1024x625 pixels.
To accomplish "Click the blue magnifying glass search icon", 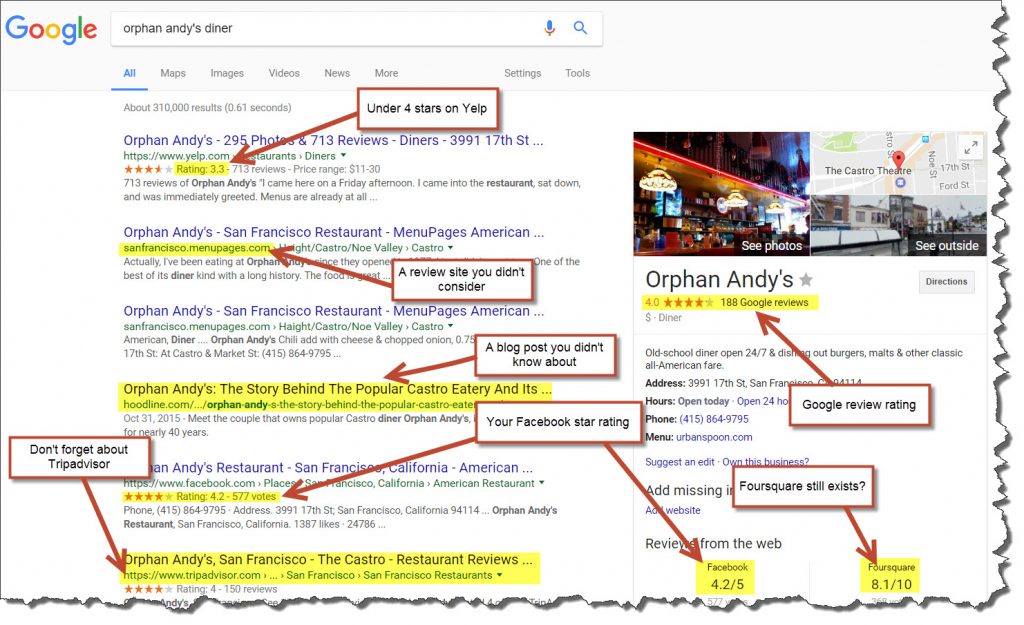I will click(x=580, y=27).
